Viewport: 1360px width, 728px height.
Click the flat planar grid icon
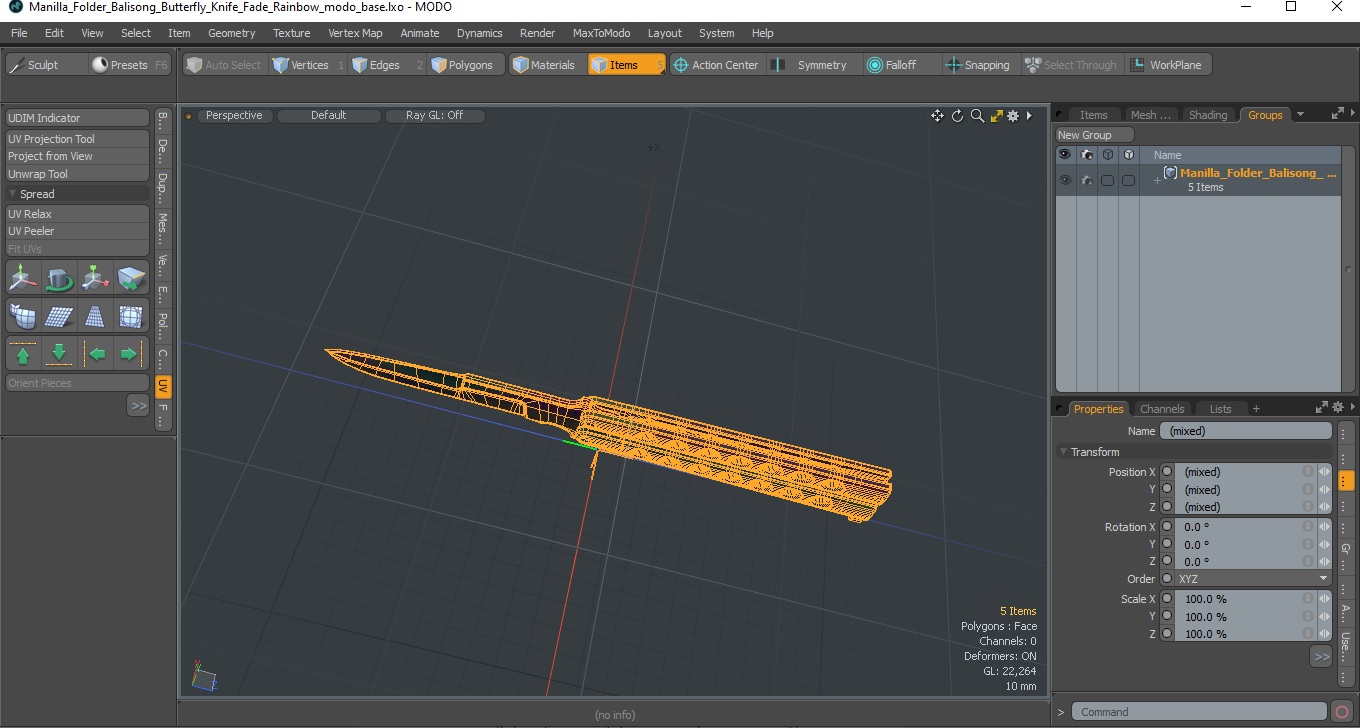click(59, 316)
